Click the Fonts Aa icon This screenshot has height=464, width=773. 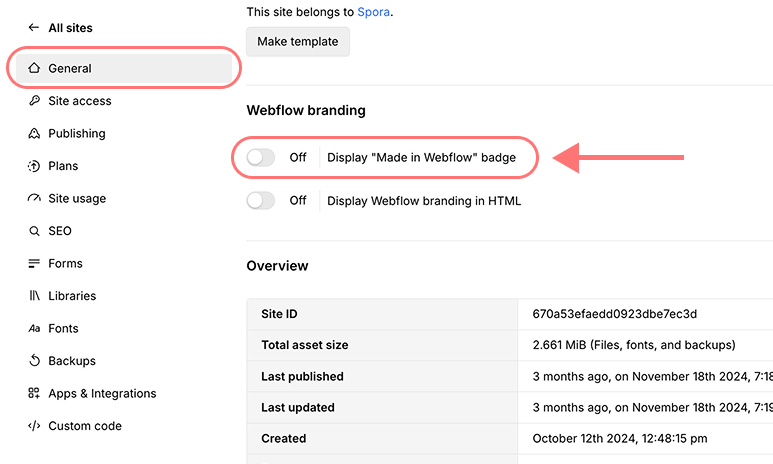point(34,328)
